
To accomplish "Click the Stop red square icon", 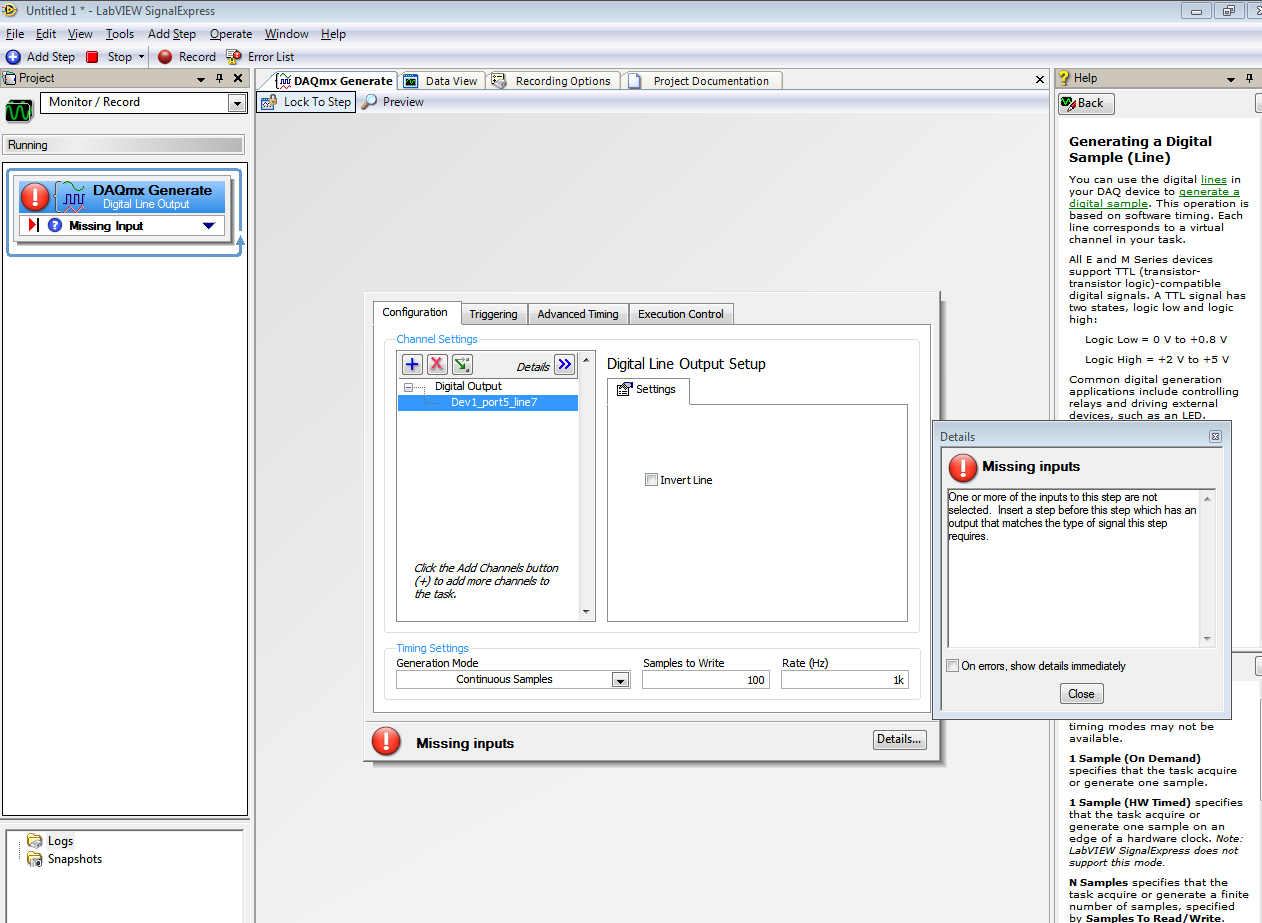I will 93,57.
